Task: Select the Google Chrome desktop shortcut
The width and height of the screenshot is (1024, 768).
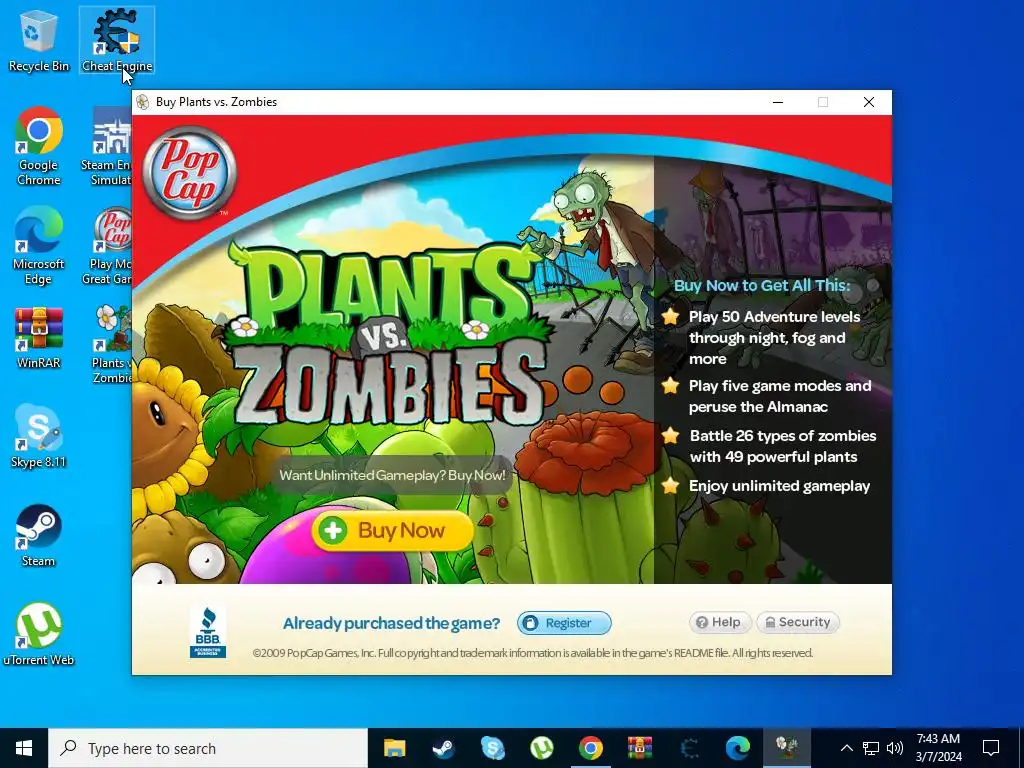Action: click(39, 146)
